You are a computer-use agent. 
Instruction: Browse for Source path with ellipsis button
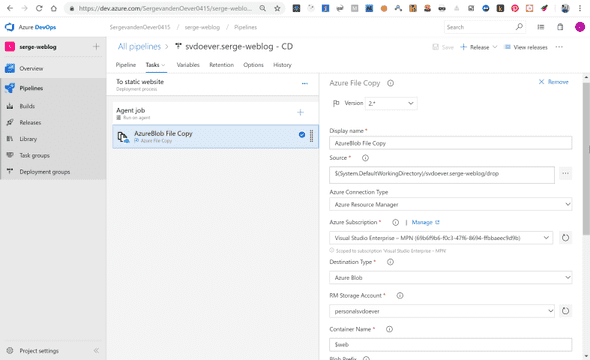click(x=565, y=173)
